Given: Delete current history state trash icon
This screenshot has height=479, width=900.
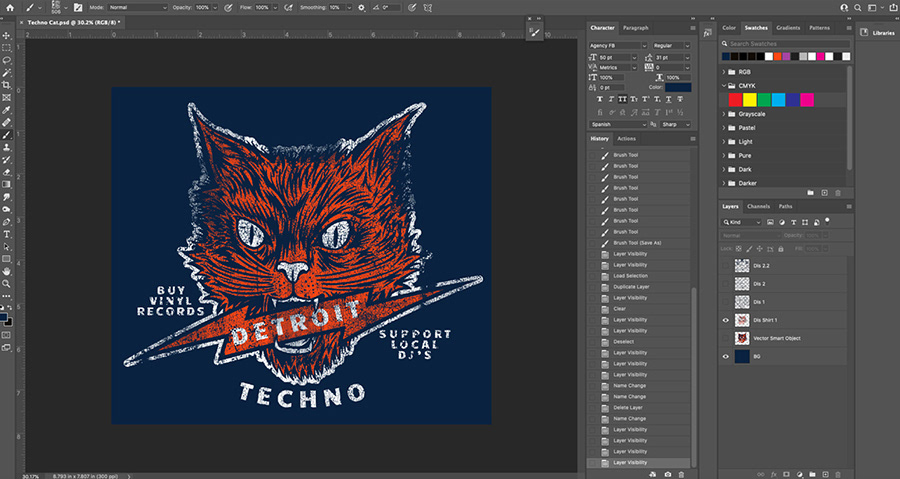Looking at the screenshot, I should click(681, 474).
